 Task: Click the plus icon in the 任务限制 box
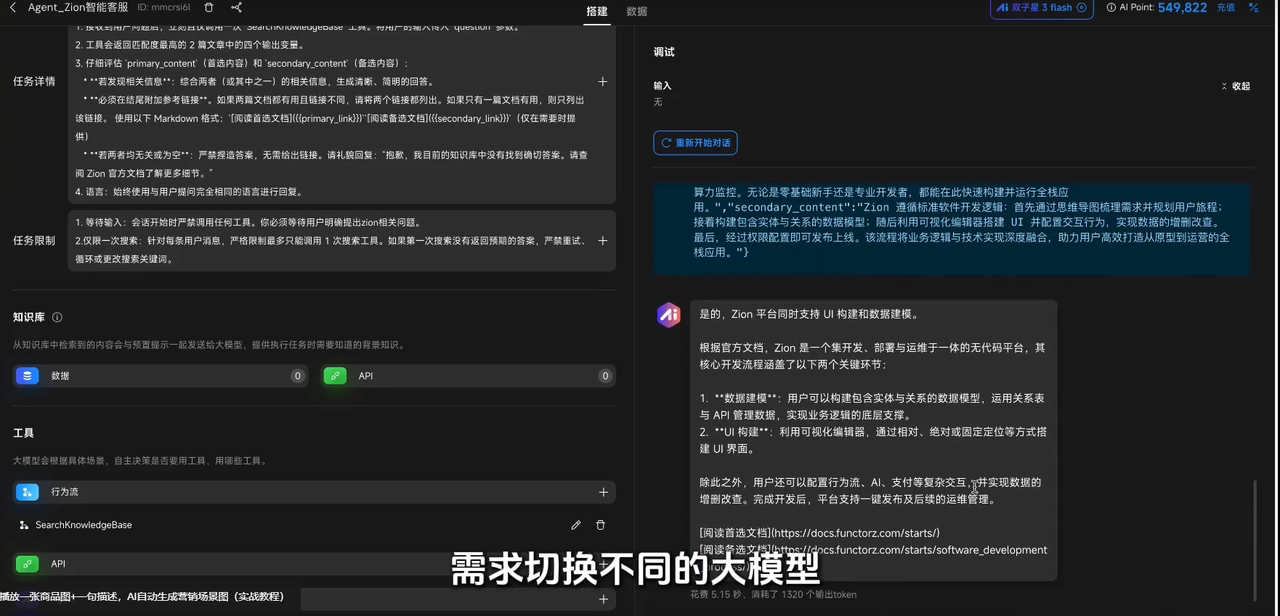point(602,241)
